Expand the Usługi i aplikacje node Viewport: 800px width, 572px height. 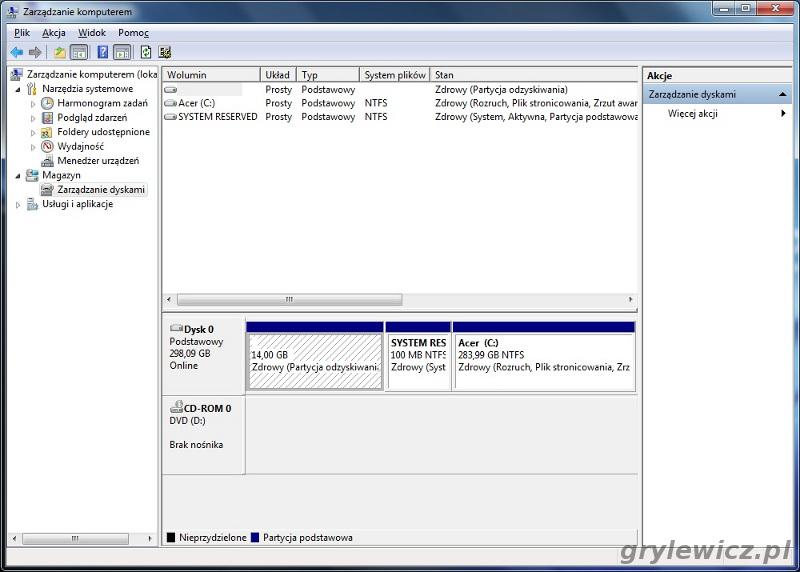point(18,204)
